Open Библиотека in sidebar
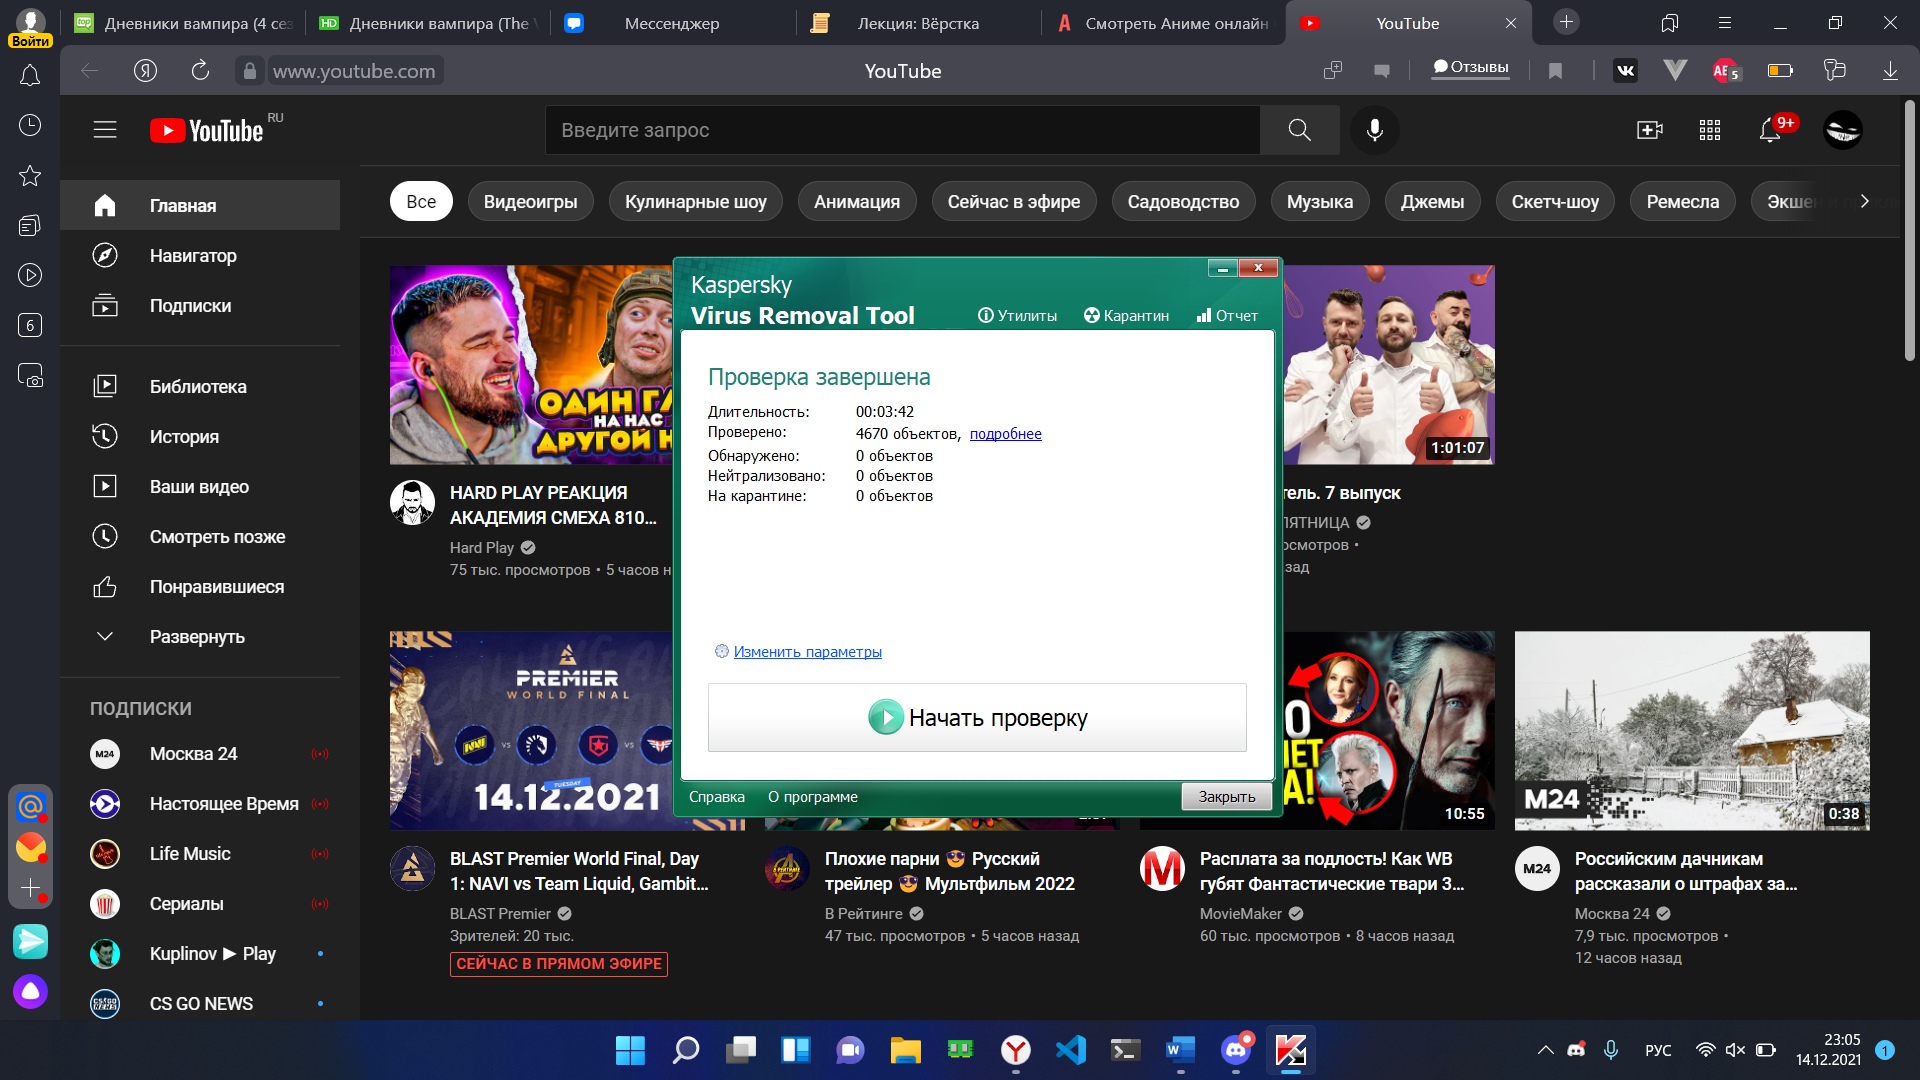 (x=200, y=386)
